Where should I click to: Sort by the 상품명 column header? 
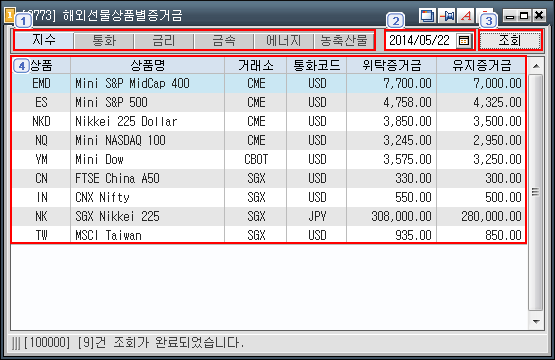(148, 65)
